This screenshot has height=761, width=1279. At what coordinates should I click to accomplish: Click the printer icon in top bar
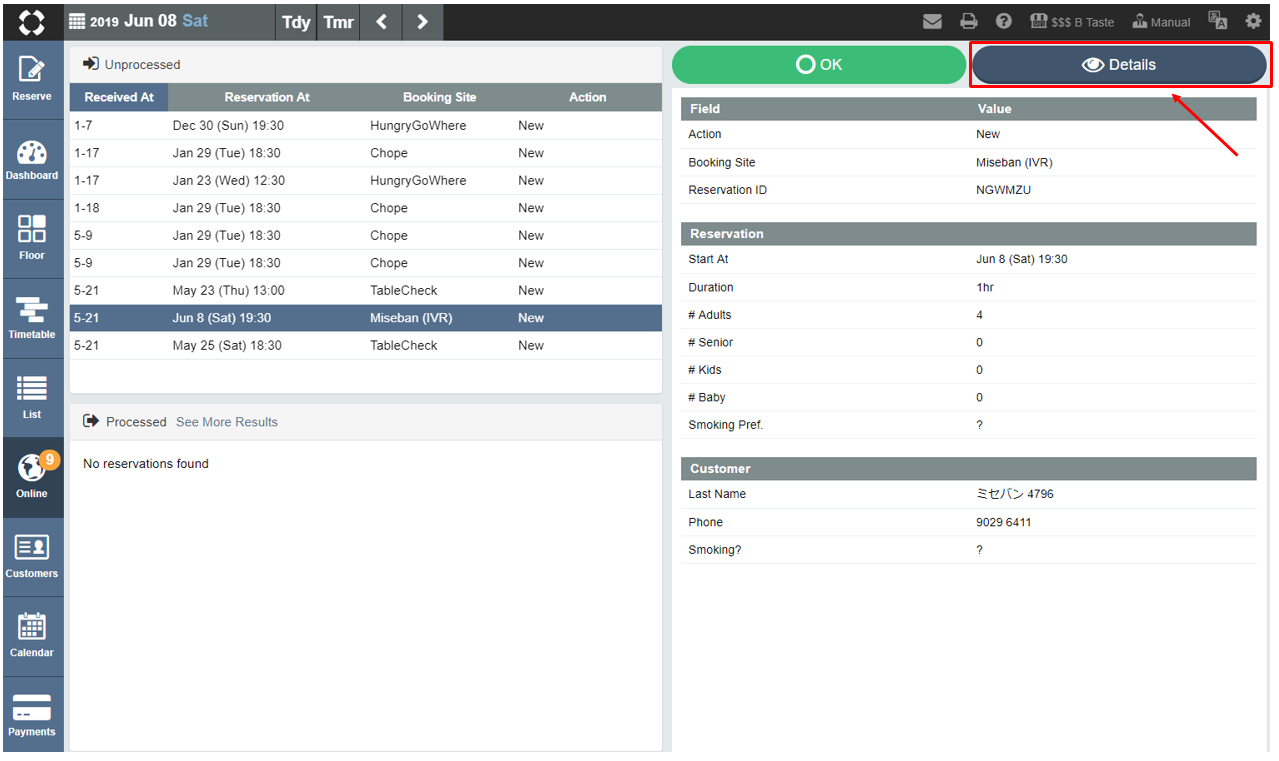(x=968, y=21)
